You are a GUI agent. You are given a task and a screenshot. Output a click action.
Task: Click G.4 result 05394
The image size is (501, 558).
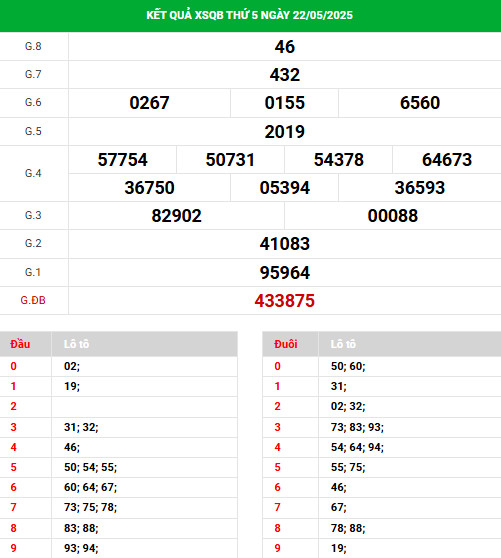(285, 188)
